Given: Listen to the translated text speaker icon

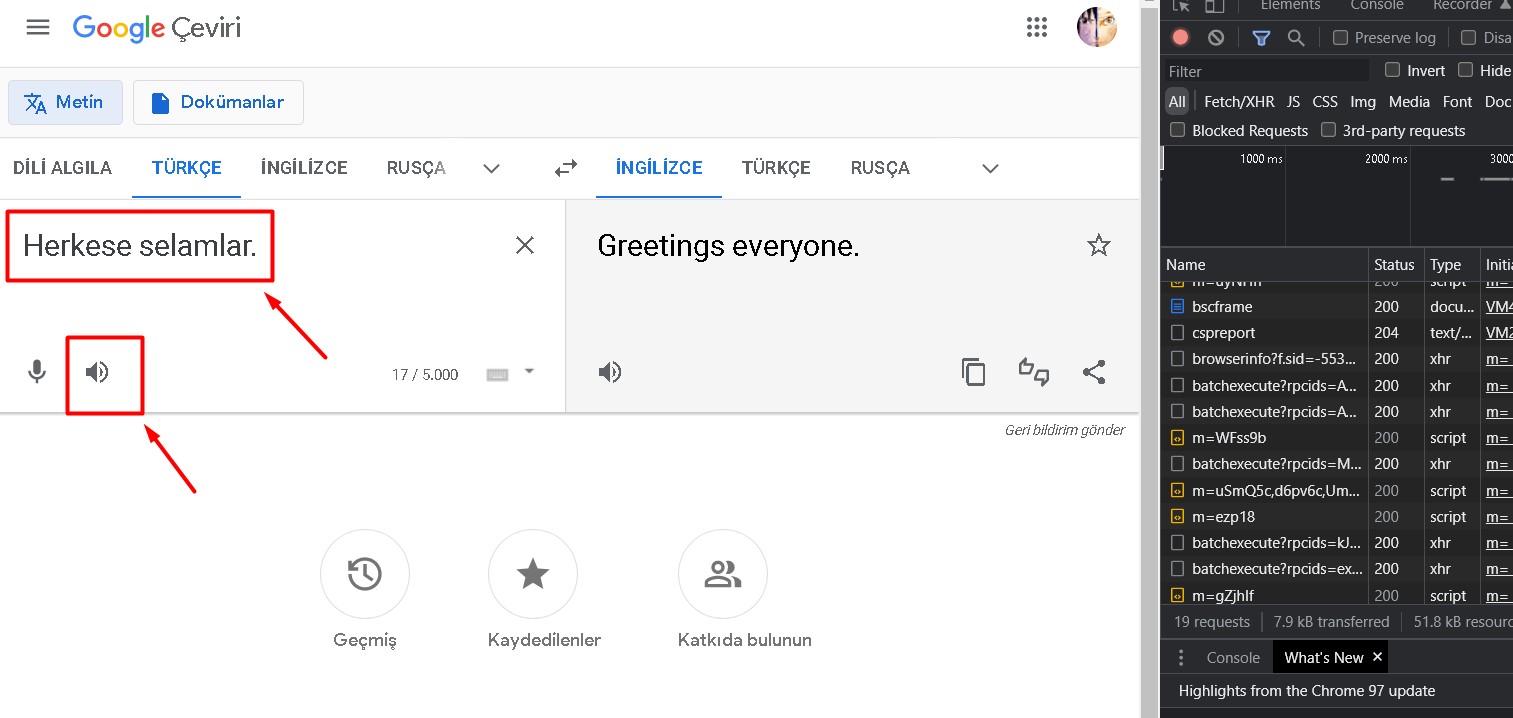Looking at the screenshot, I should click(610, 372).
